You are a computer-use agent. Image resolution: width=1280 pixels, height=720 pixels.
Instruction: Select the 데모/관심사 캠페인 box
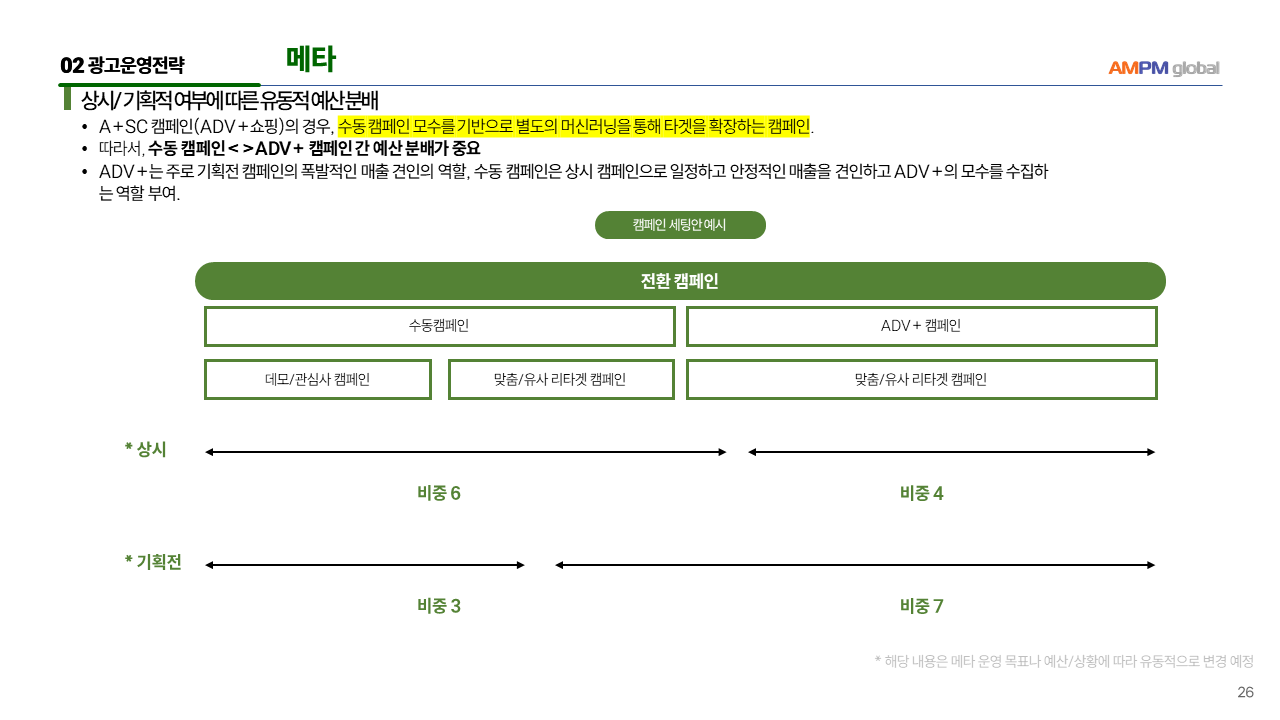click(318, 379)
